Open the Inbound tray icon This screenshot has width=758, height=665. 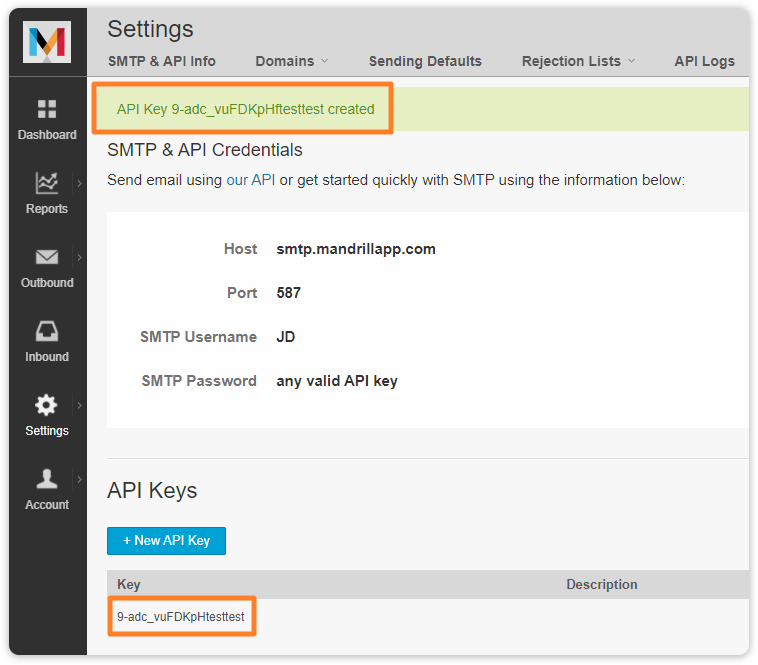tap(47, 331)
